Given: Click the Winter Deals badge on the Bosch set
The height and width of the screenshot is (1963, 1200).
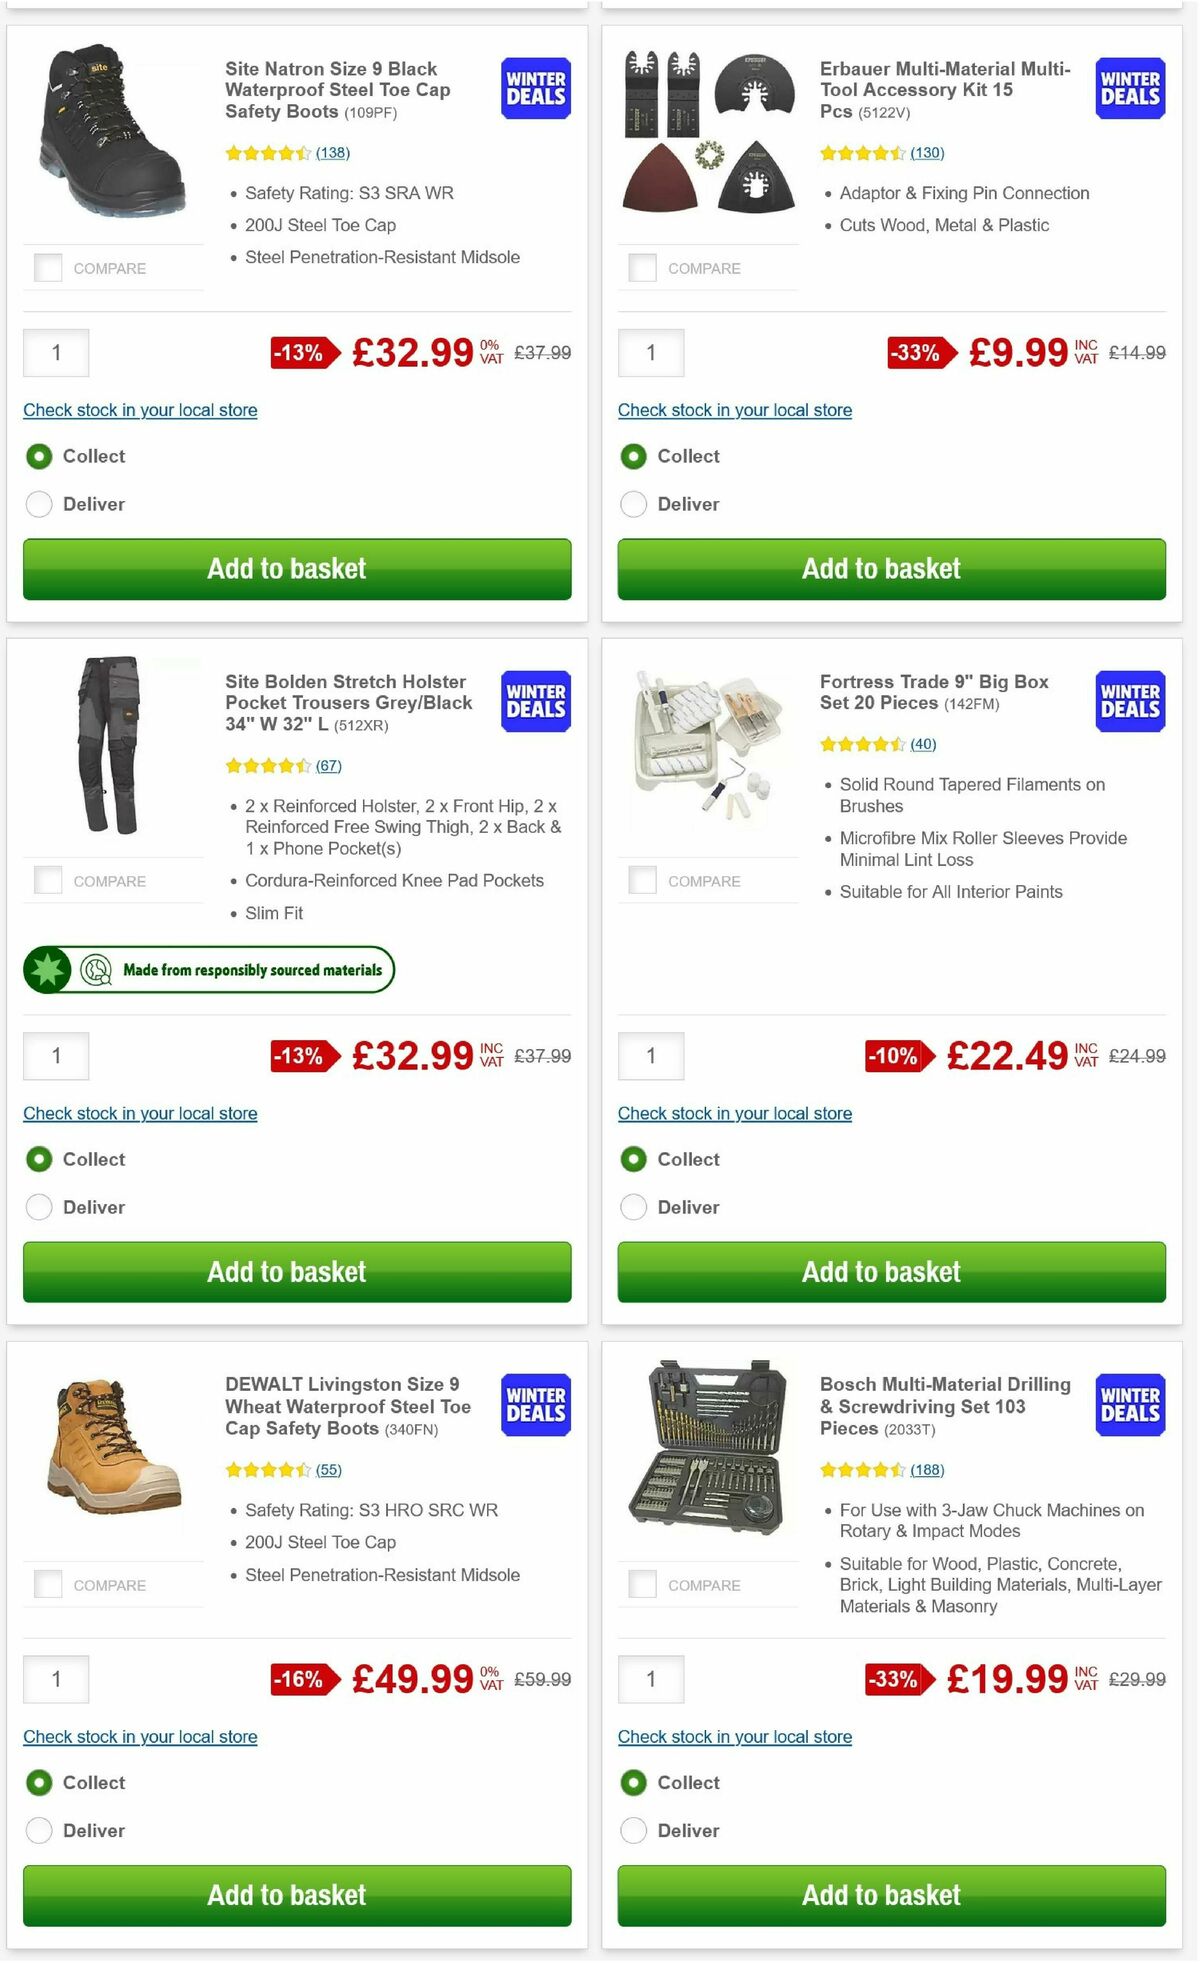Looking at the screenshot, I should click(1130, 1405).
